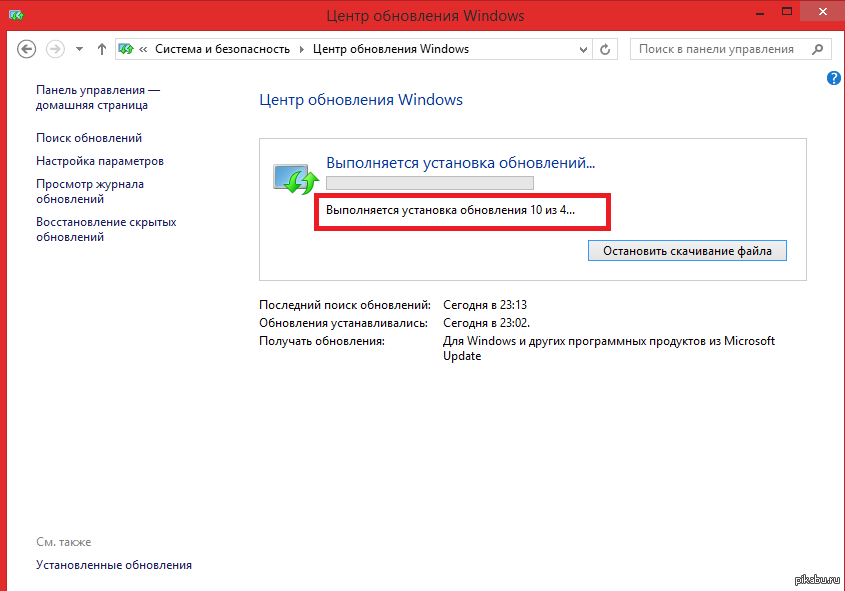This screenshot has width=845, height=591.
Task: Click the Back navigation arrow button
Action: 27,49
